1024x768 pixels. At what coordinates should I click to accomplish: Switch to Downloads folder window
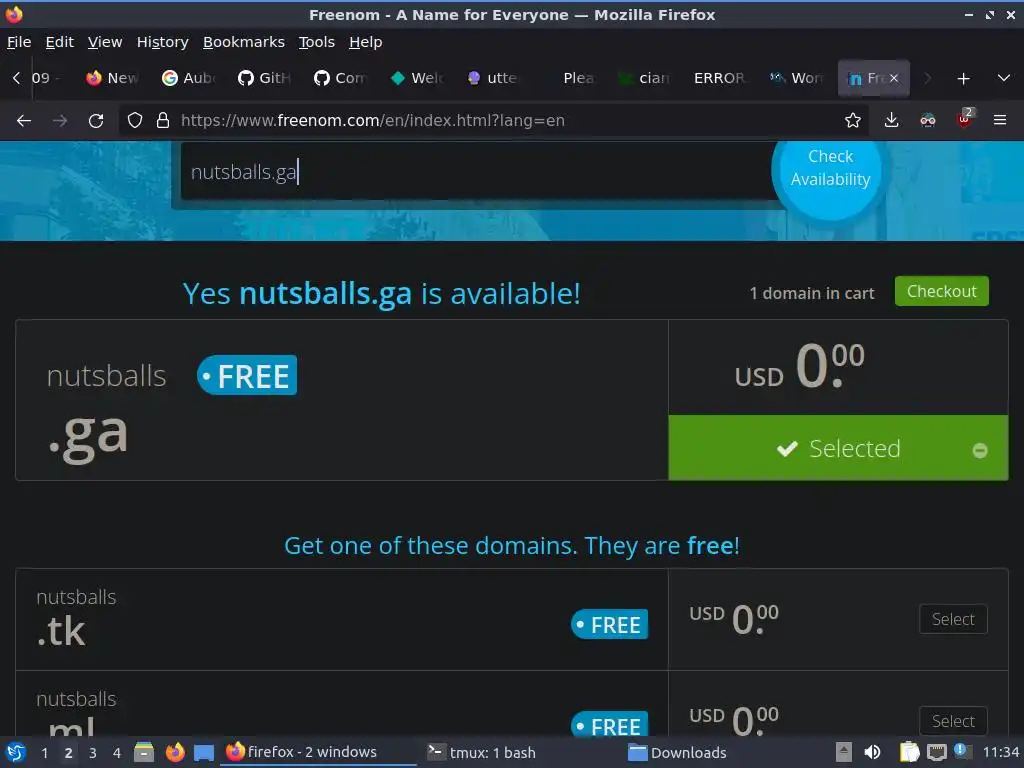coord(677,752)
